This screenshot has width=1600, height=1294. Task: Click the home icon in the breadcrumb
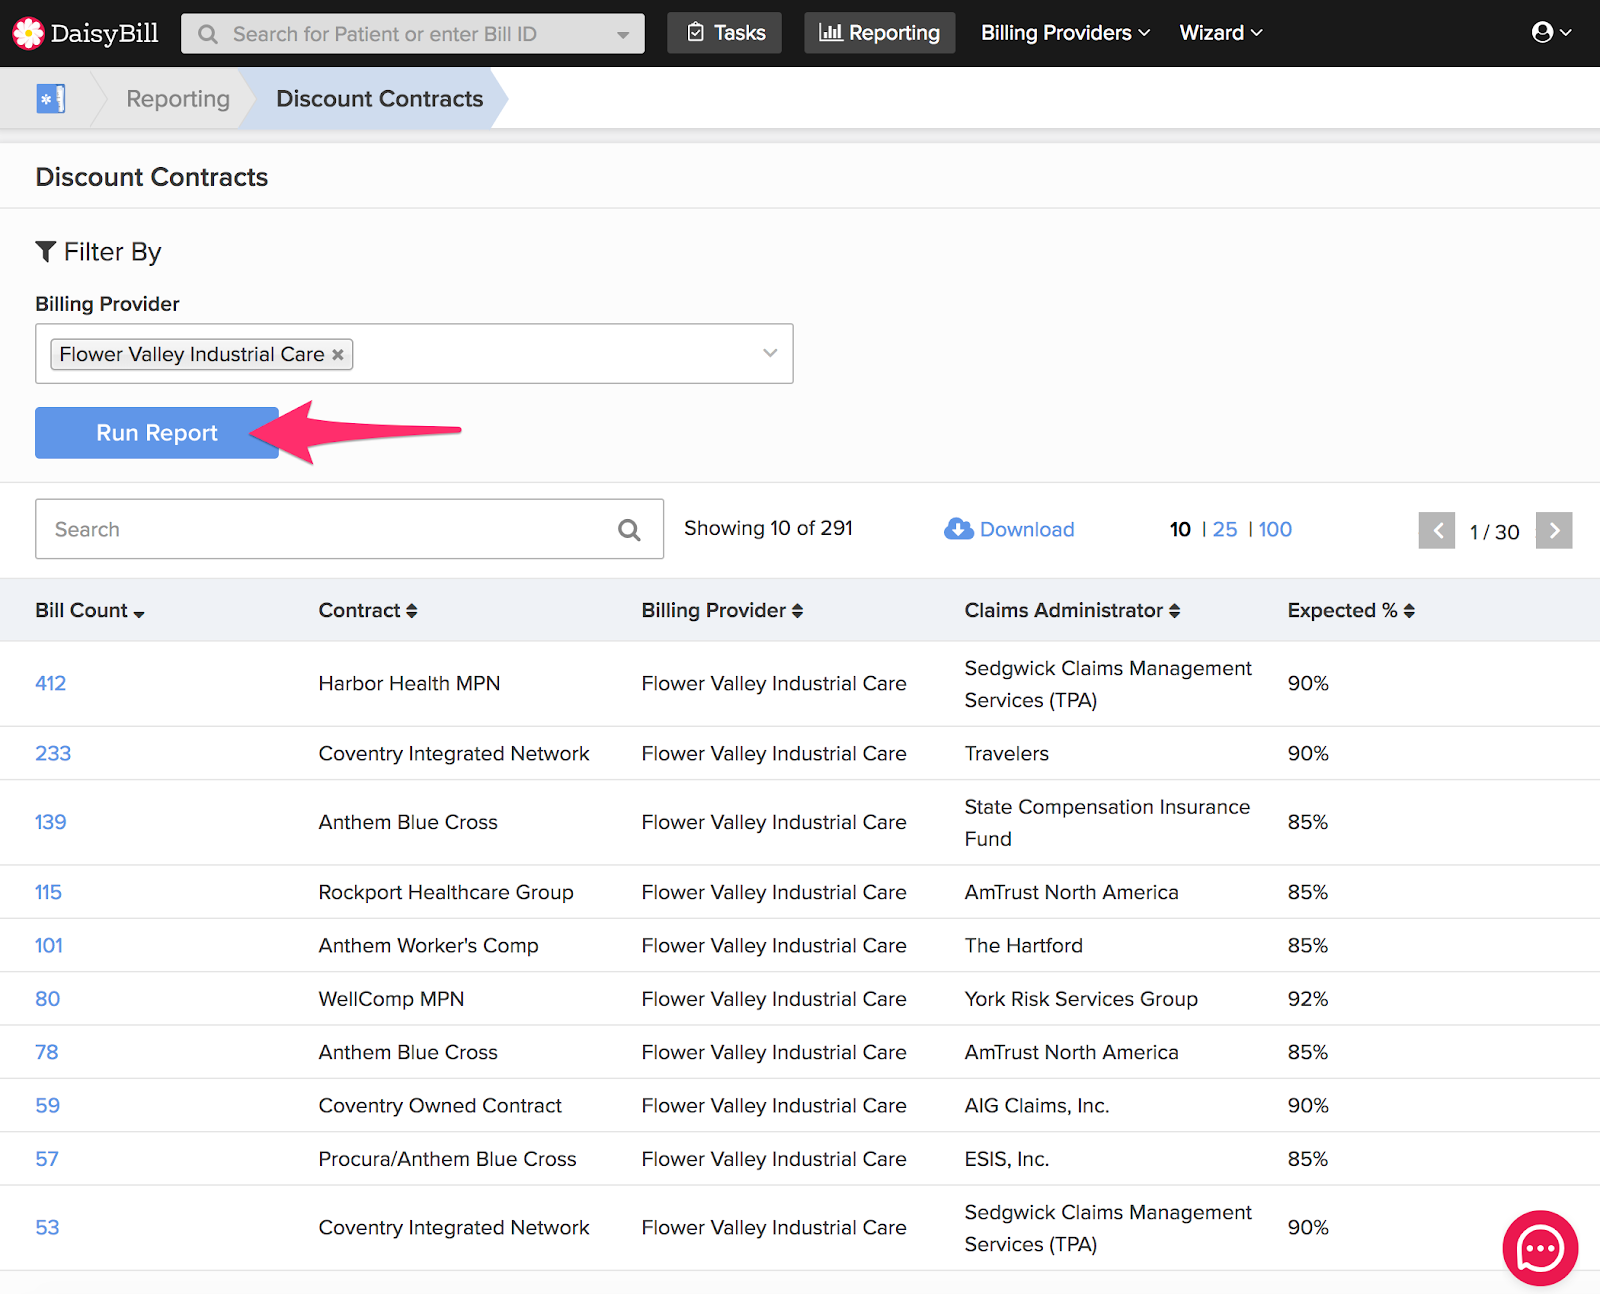[51, 99]
